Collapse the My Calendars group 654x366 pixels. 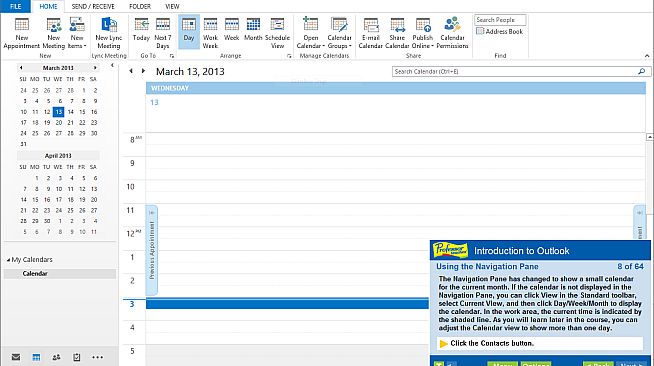pos(8,260)
